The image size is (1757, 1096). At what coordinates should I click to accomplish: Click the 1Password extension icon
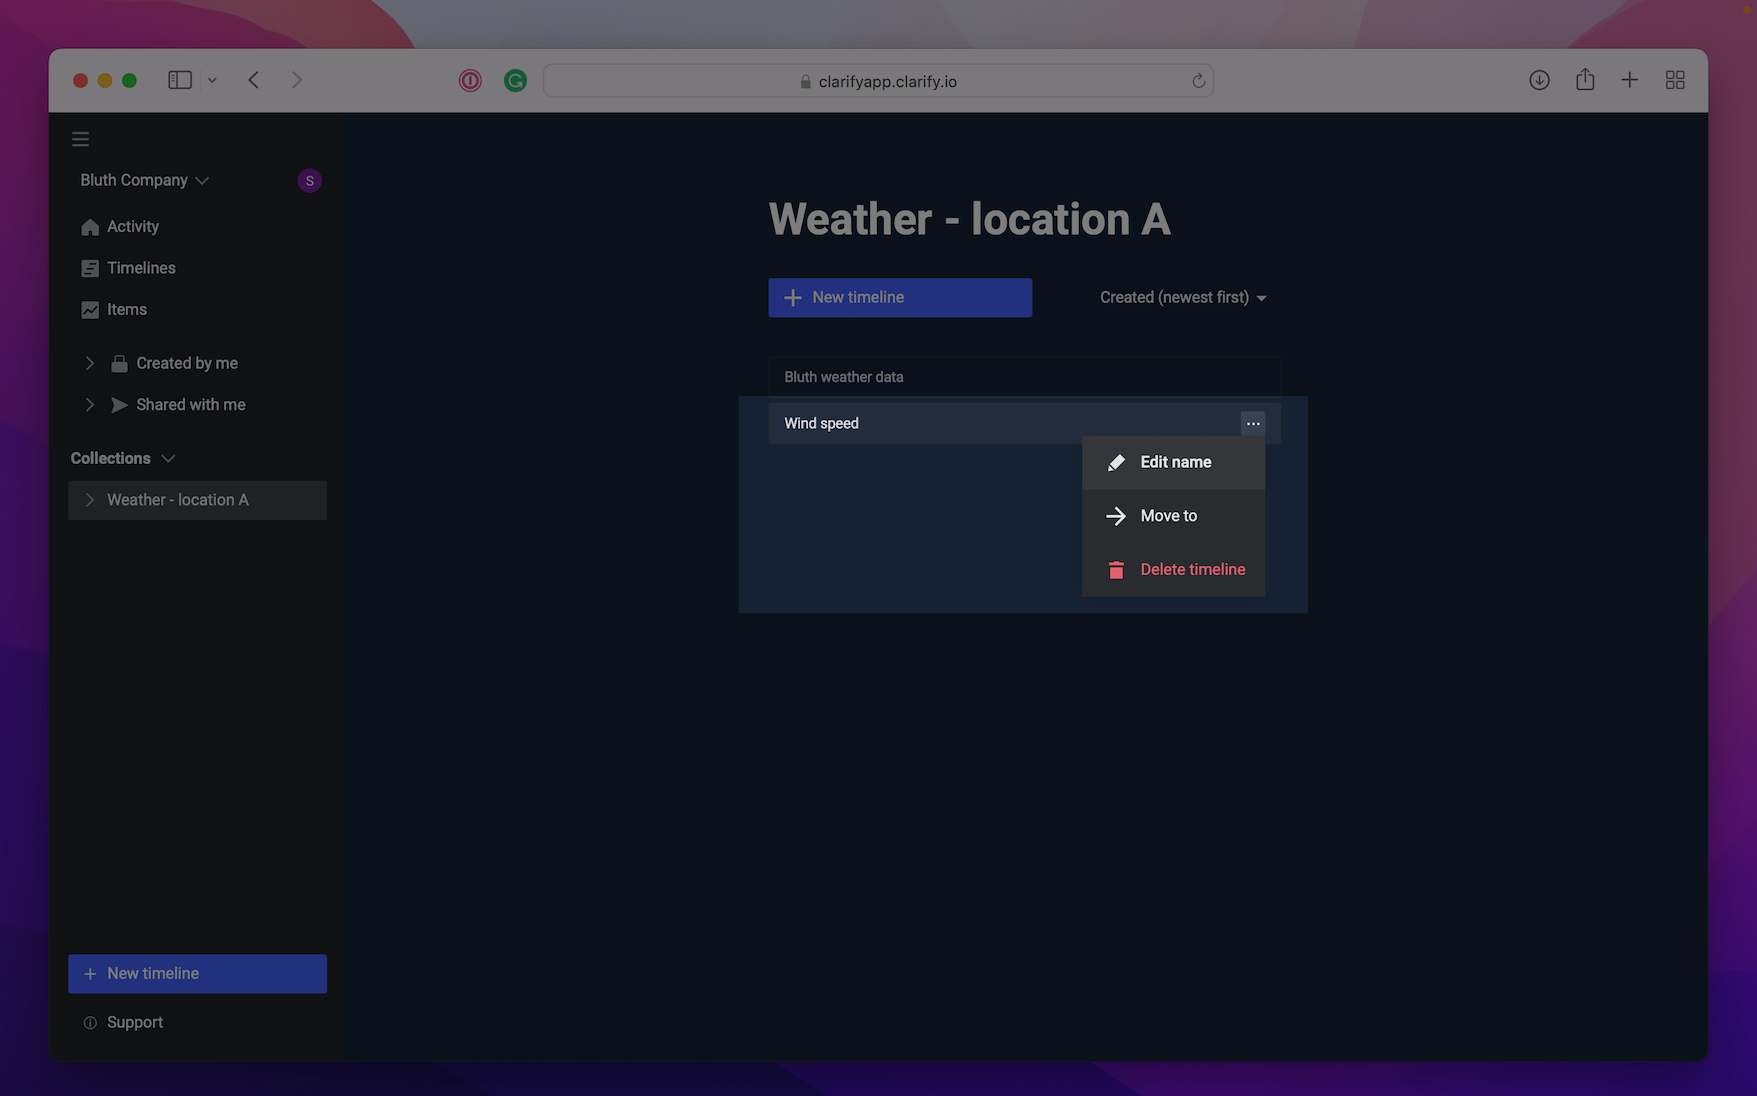pos(470,81)
